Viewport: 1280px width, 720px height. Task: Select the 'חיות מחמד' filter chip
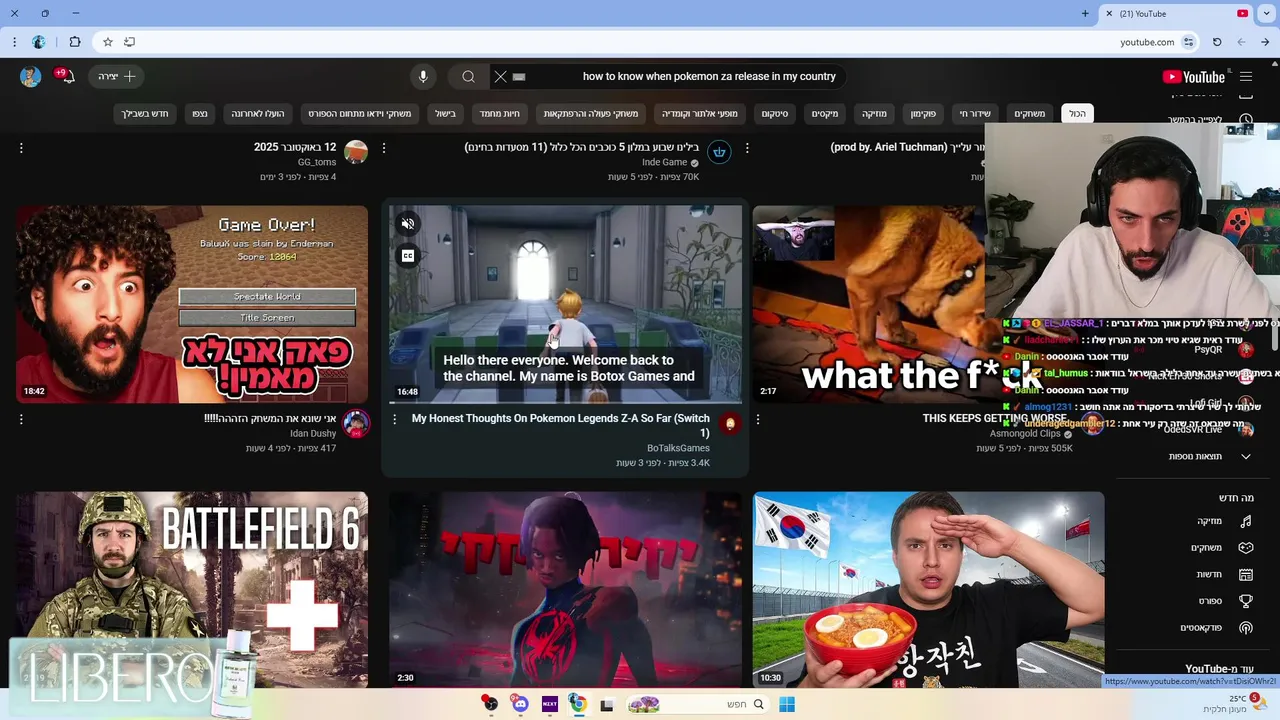[499, 114]
